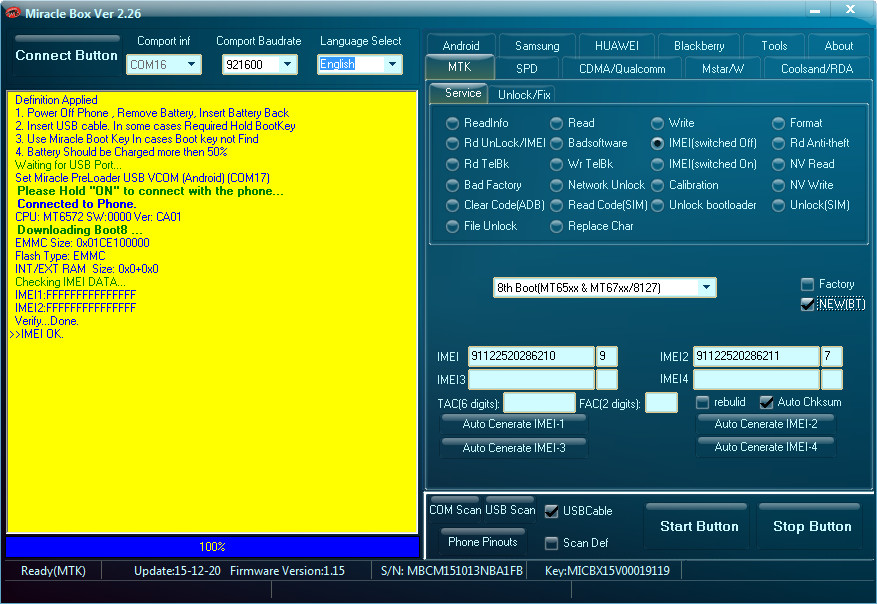Choose File Unlock radio option

pos(482,226)
